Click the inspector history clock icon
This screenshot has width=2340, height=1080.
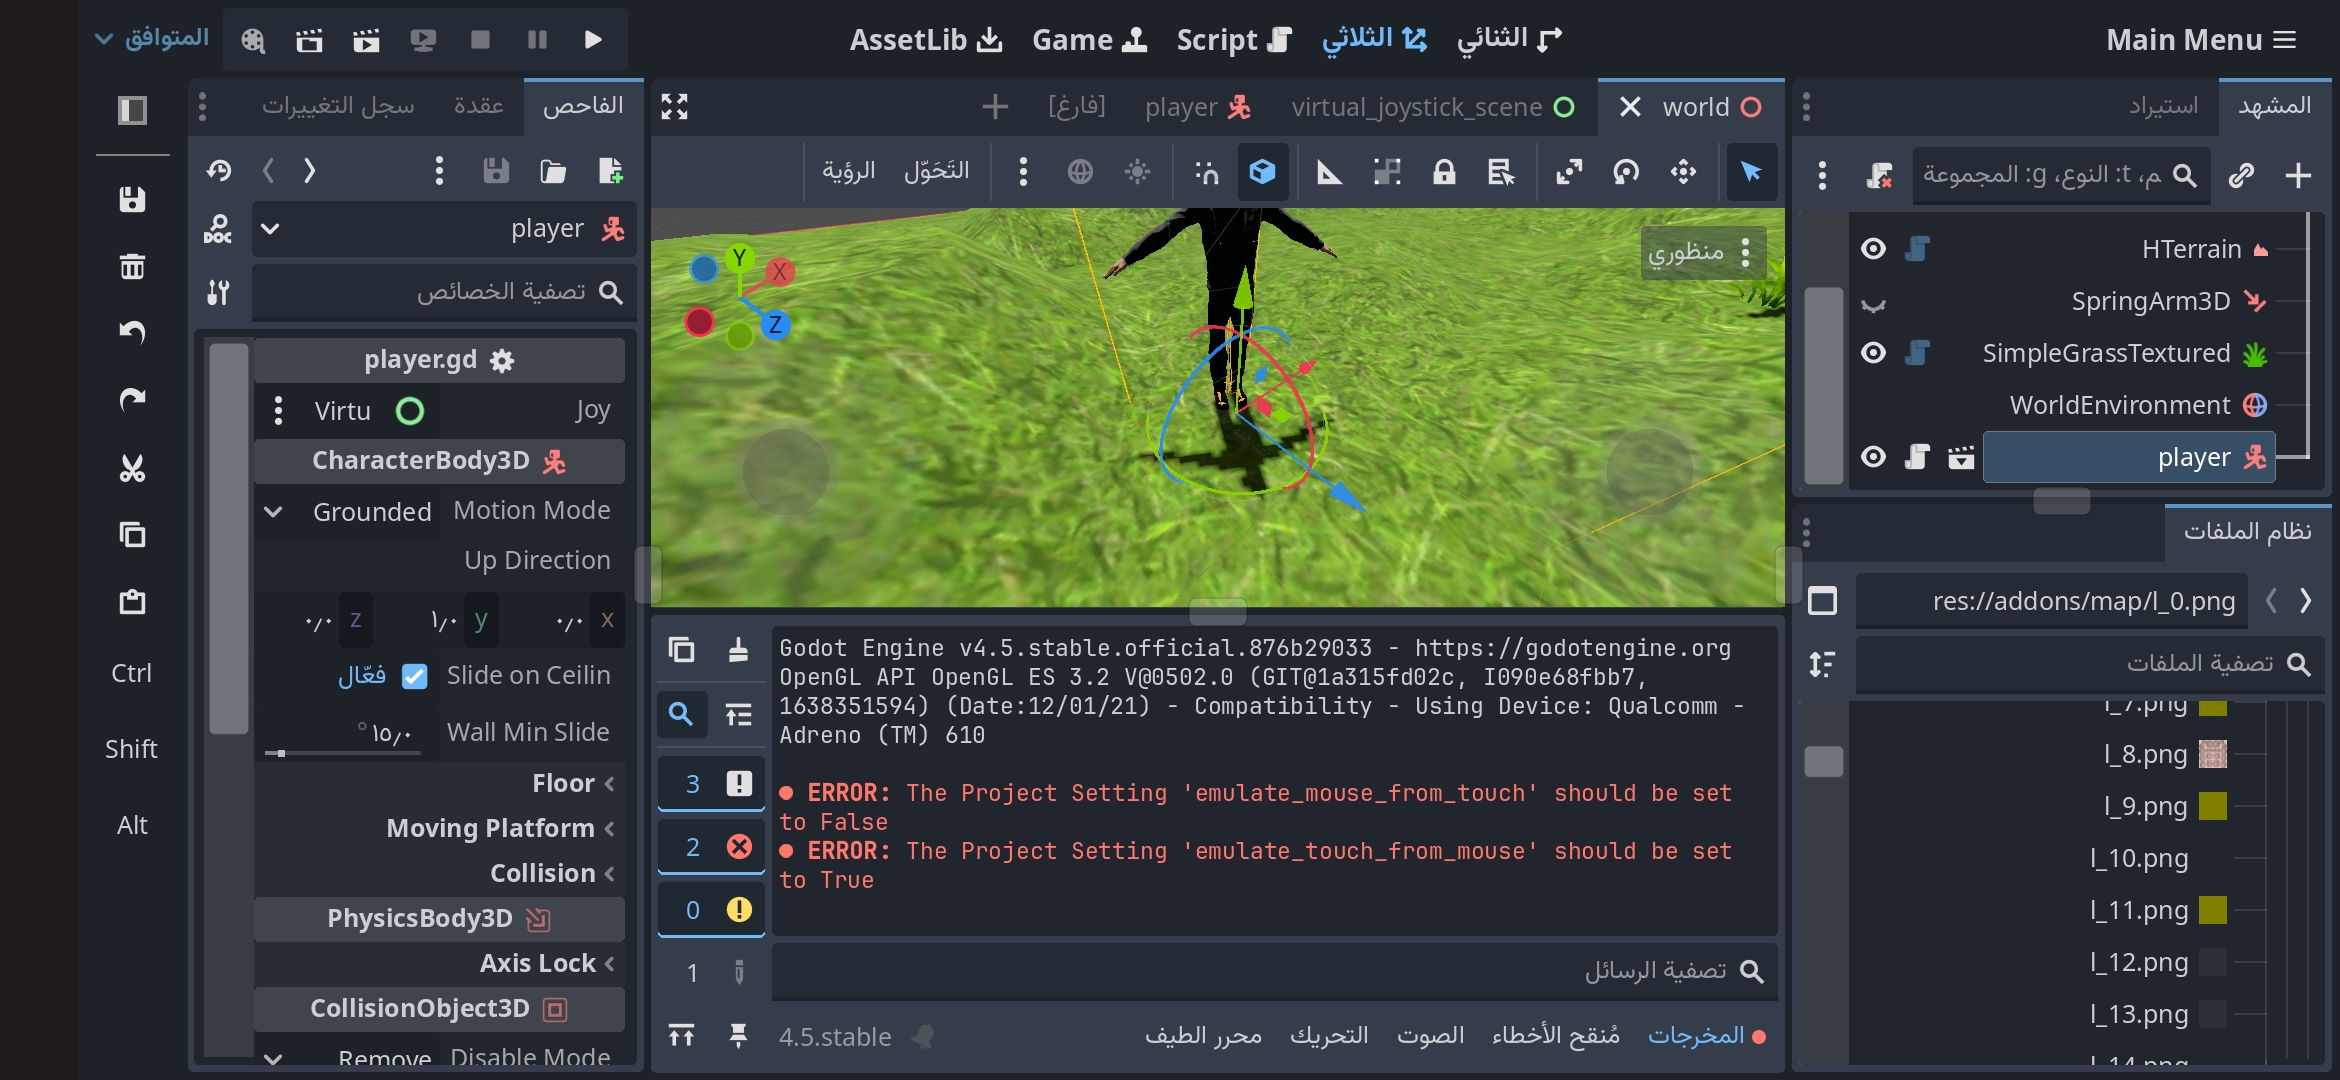click(219, 171)
